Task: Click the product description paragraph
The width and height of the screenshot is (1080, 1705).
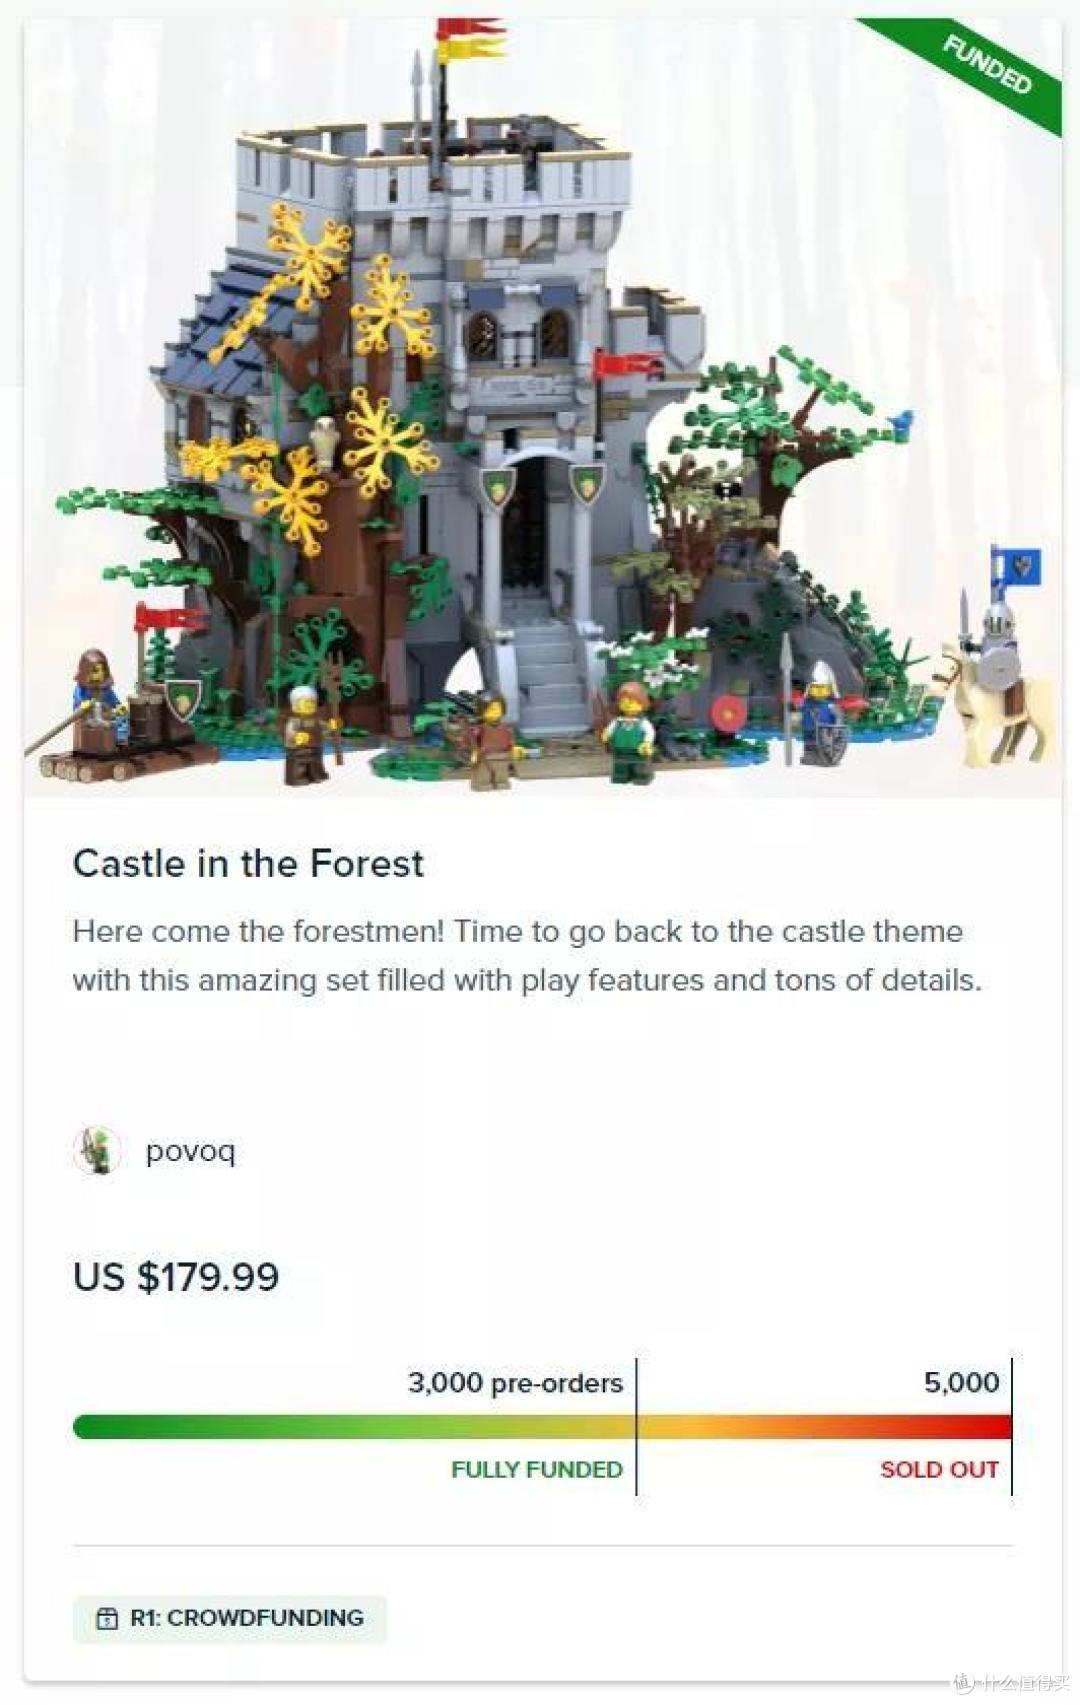Action: click(527, 955)
